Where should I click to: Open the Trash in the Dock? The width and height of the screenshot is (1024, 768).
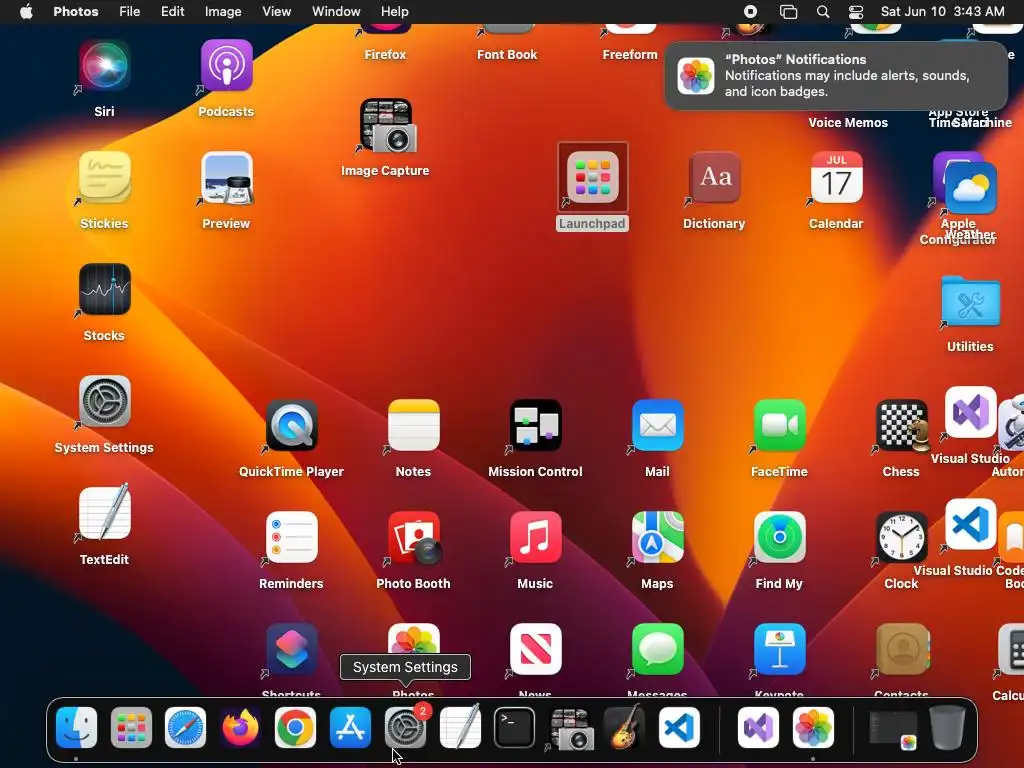[948, 728]
